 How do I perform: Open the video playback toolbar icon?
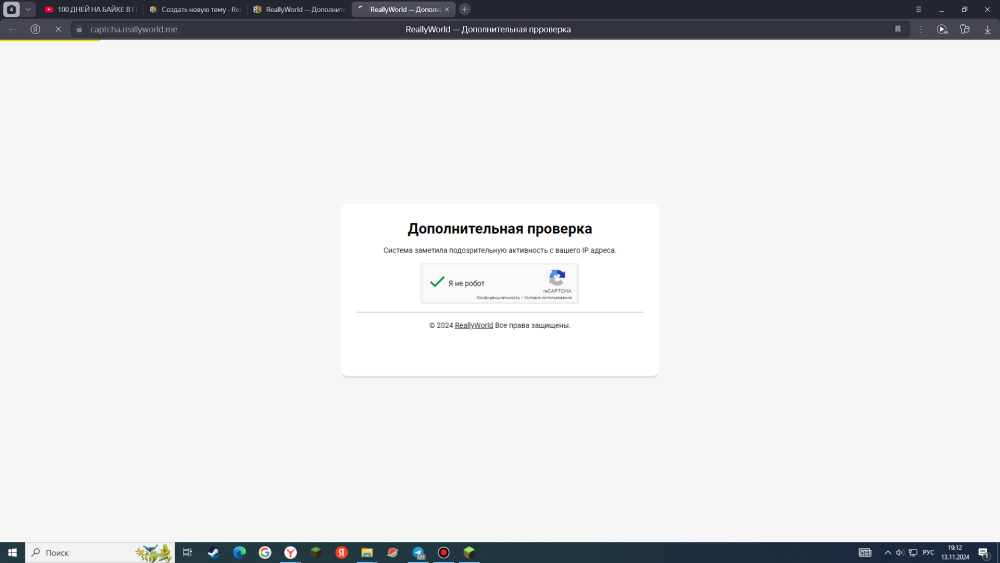[942, 29]
